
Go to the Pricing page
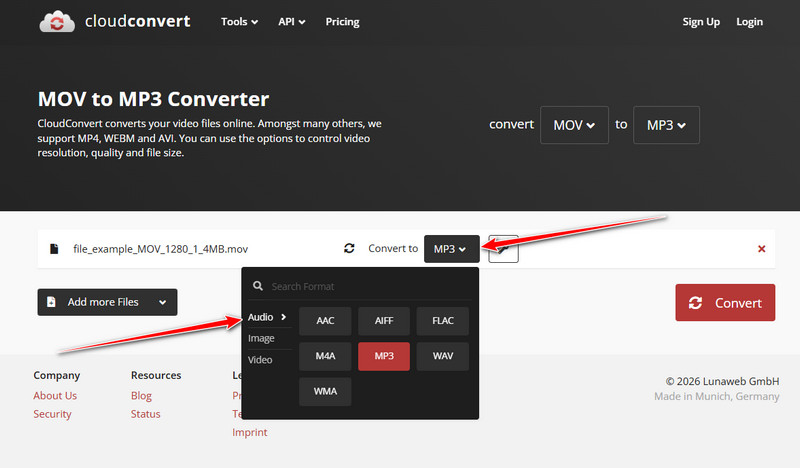pos(342,22)
